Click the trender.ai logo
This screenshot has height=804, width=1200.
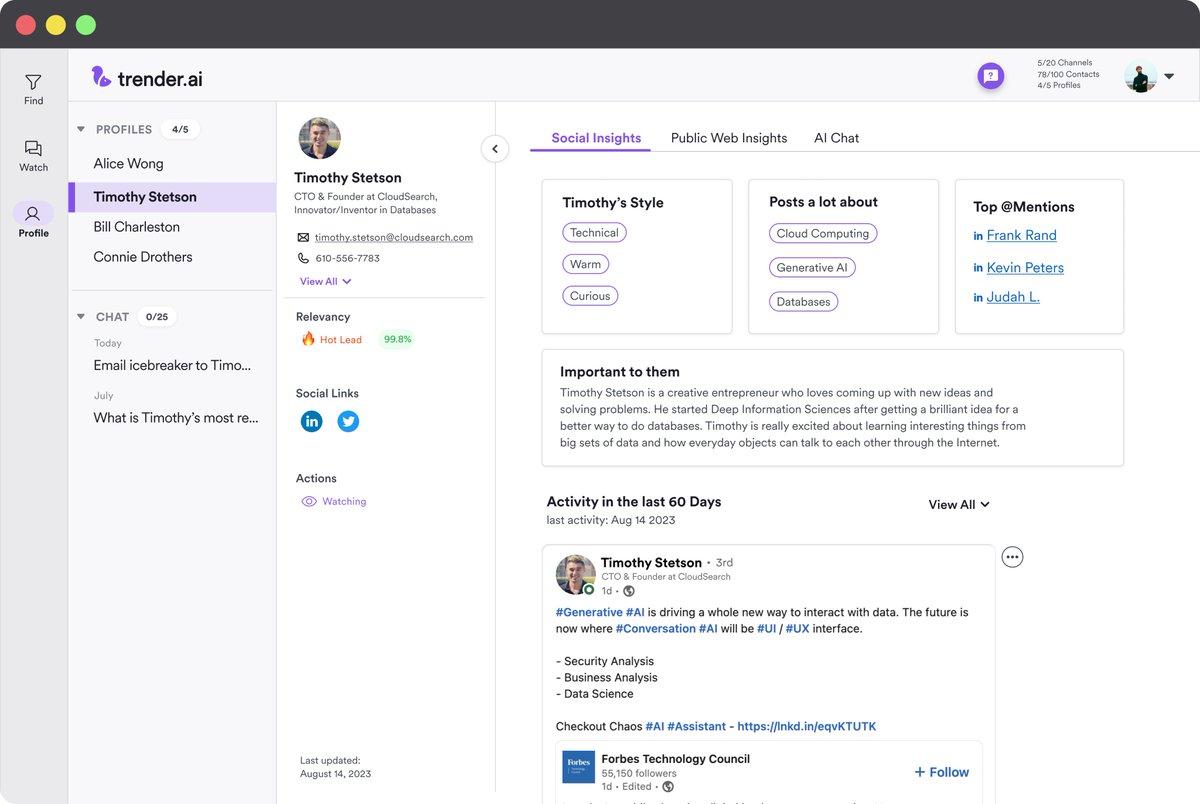click(x=147, y=77)
